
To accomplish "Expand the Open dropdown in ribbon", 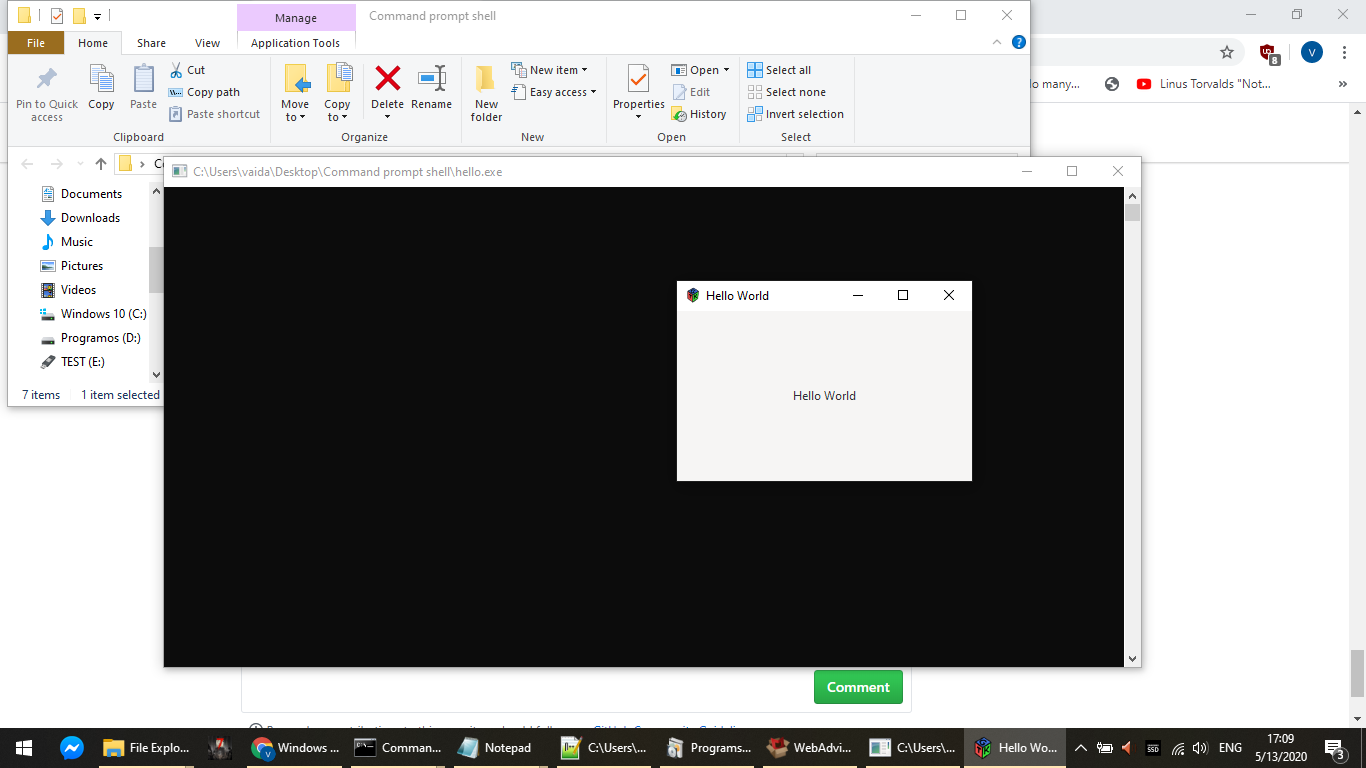I will click(700, 70).
